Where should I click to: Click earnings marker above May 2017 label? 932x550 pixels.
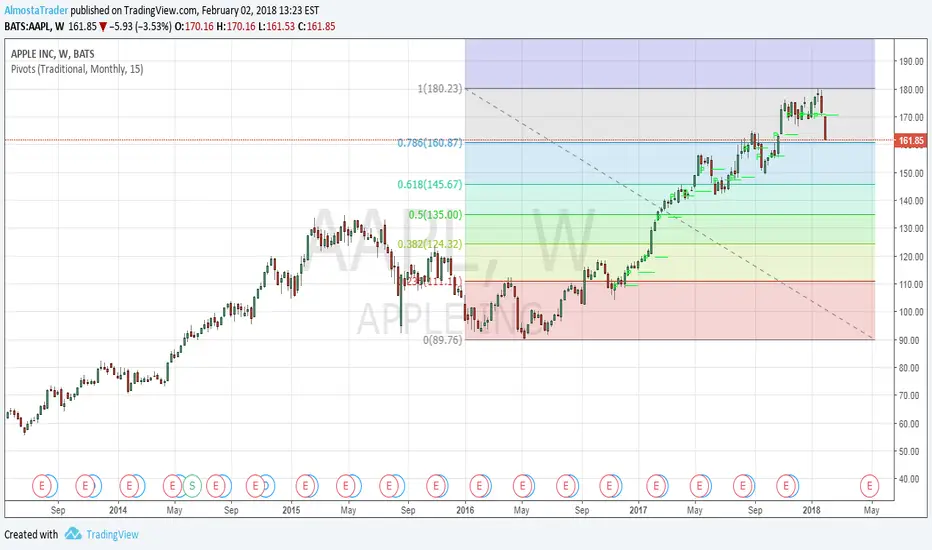point(700,486)
